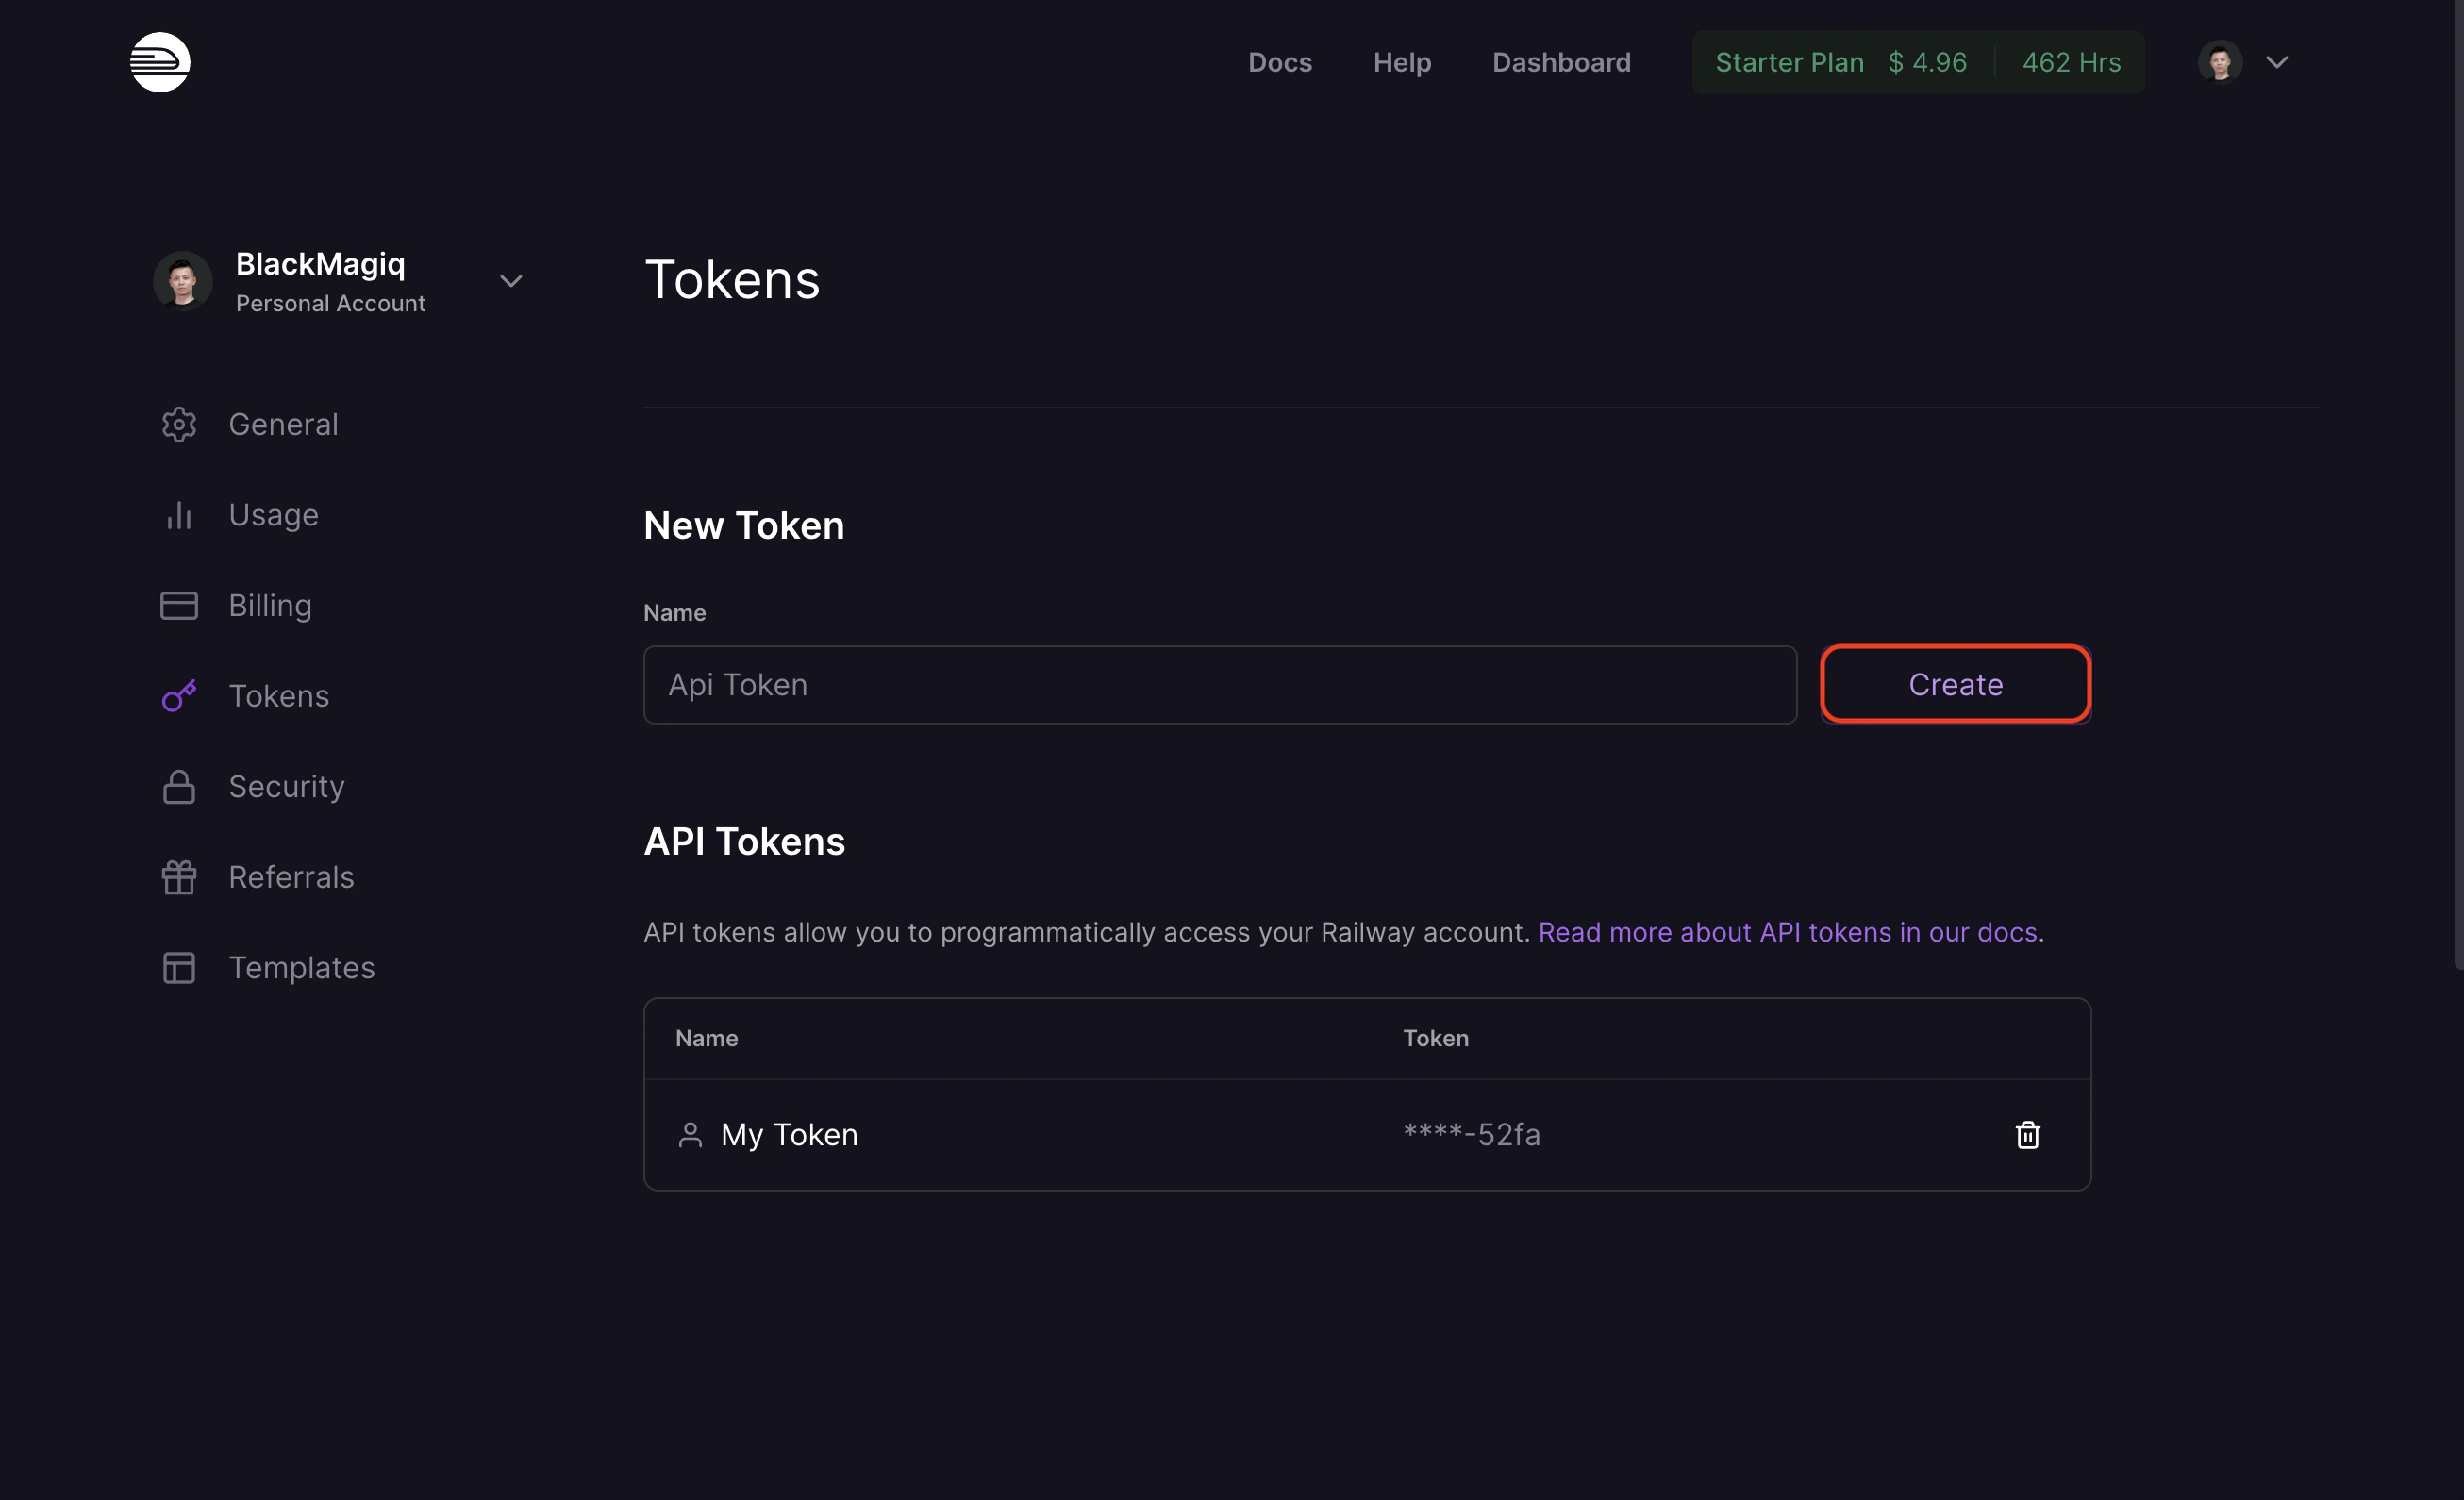Select Tokens in the sidebar
Viewport: 2464px width, 1500px height.
click(x=279, y=696)
